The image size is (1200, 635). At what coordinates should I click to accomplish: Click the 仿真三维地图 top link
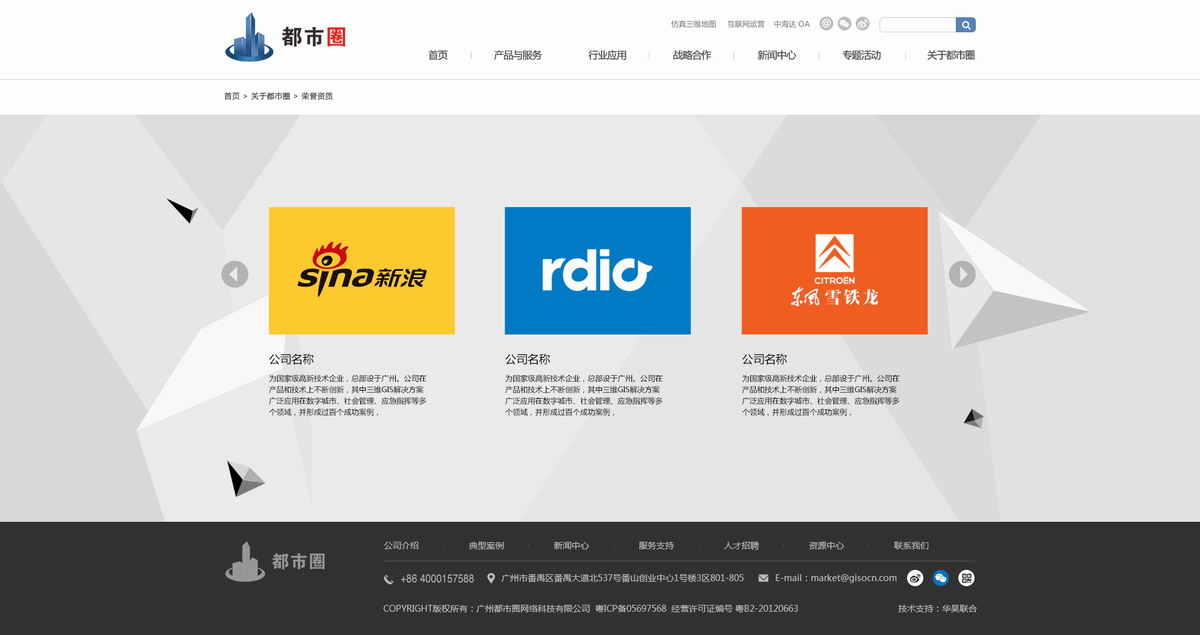coord(693,24)
